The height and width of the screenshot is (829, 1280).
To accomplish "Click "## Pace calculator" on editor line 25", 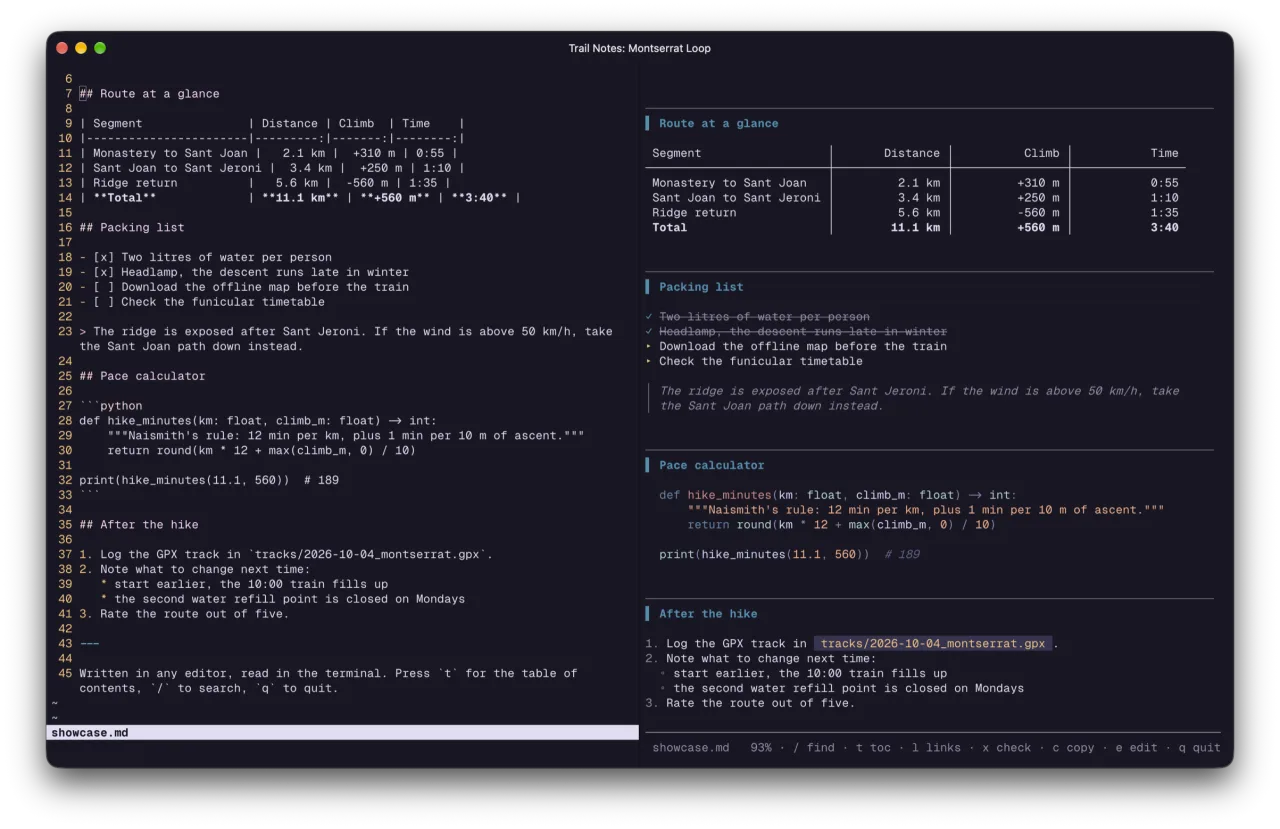I will pyautogui.click(x=142, y=376).
